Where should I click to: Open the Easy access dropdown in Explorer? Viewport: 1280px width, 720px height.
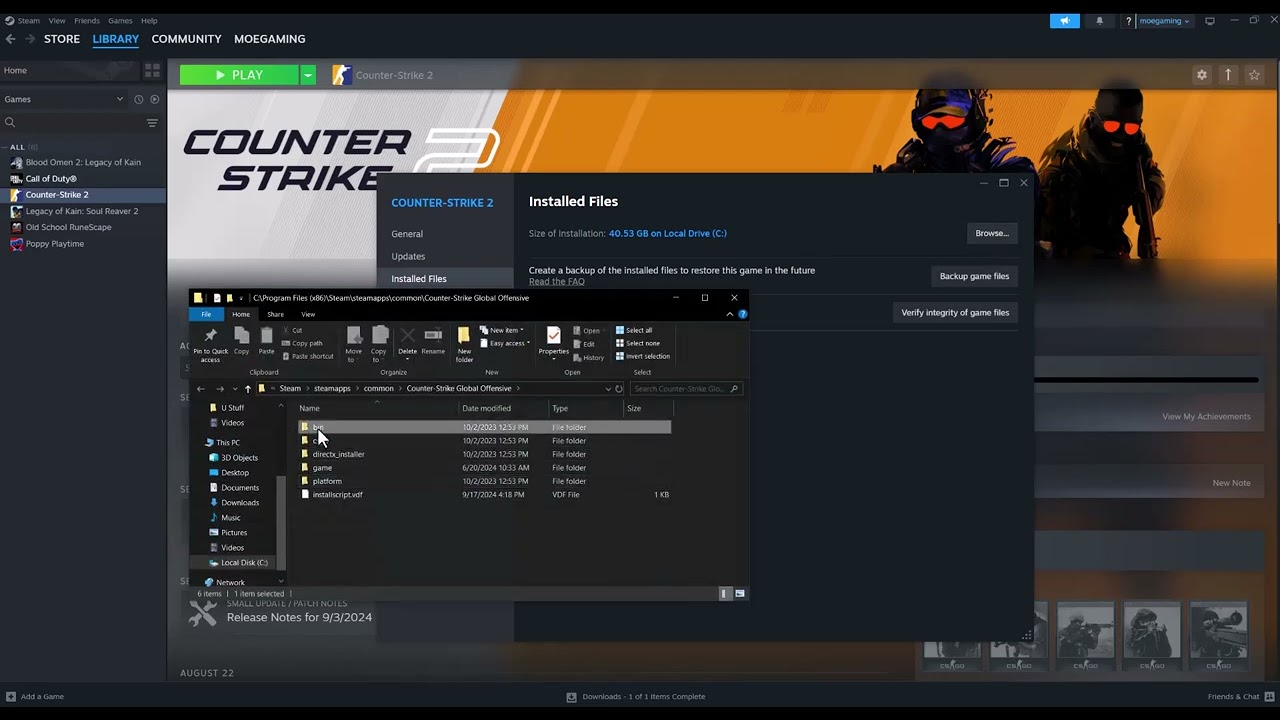point(505,343)
